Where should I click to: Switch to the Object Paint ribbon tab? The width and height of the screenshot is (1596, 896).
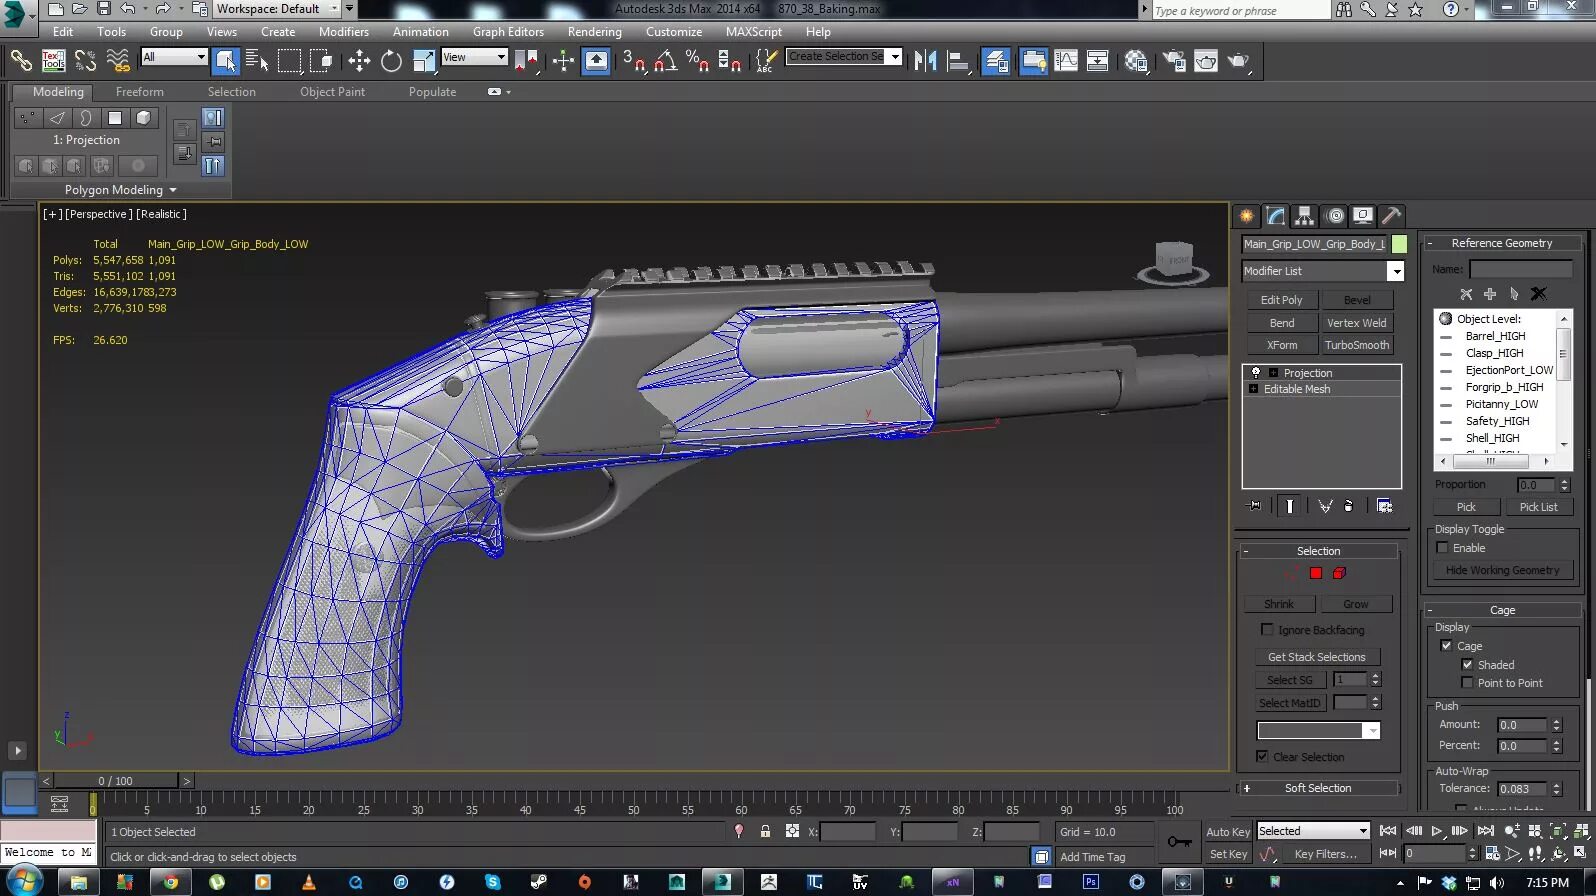tap(333, 92)
